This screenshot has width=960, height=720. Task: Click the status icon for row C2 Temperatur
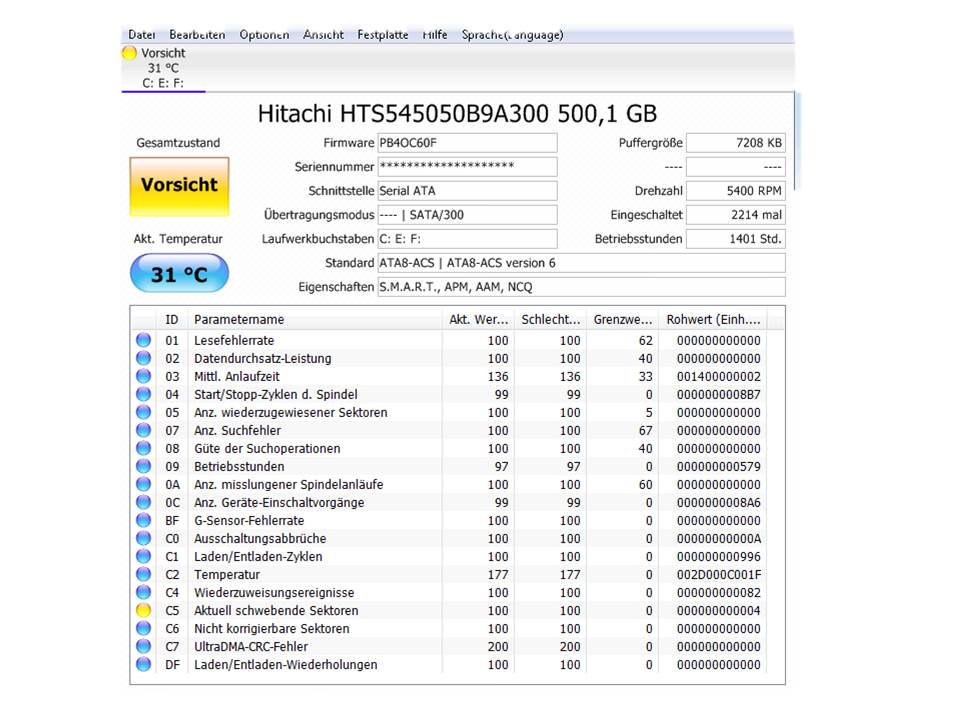pyautogui.click(x=143, y=574)
